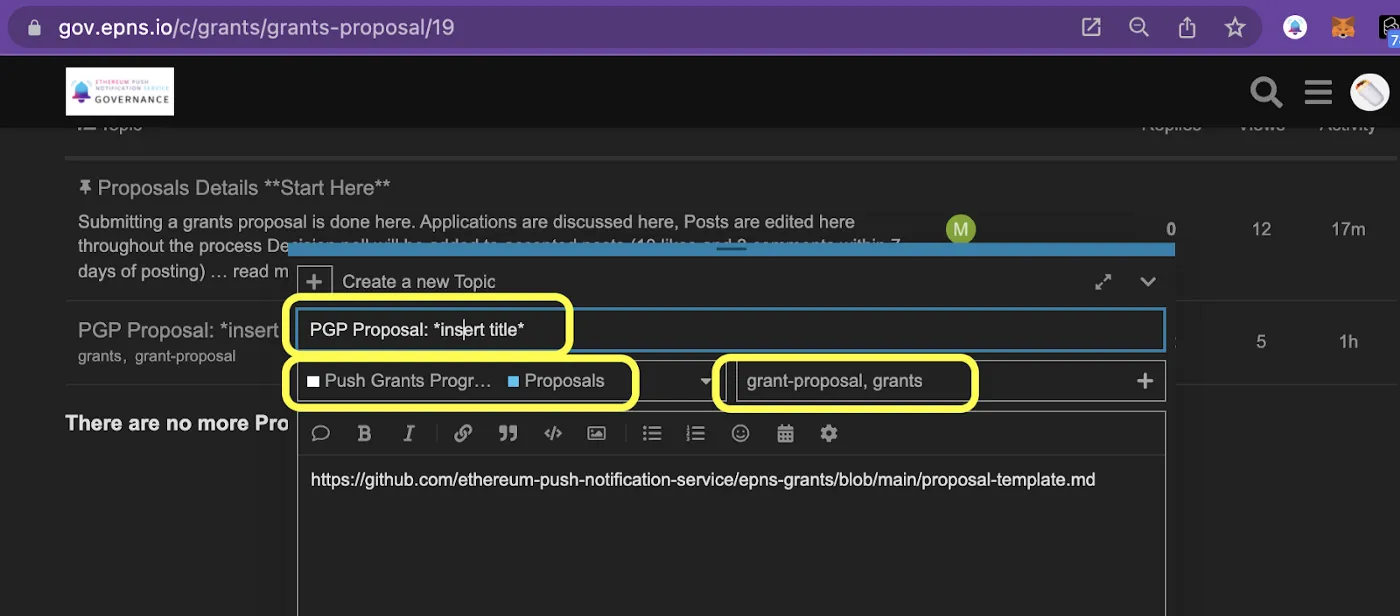
Task: Insert date/time with the calendar icon
Action: [x=785, y=433]
